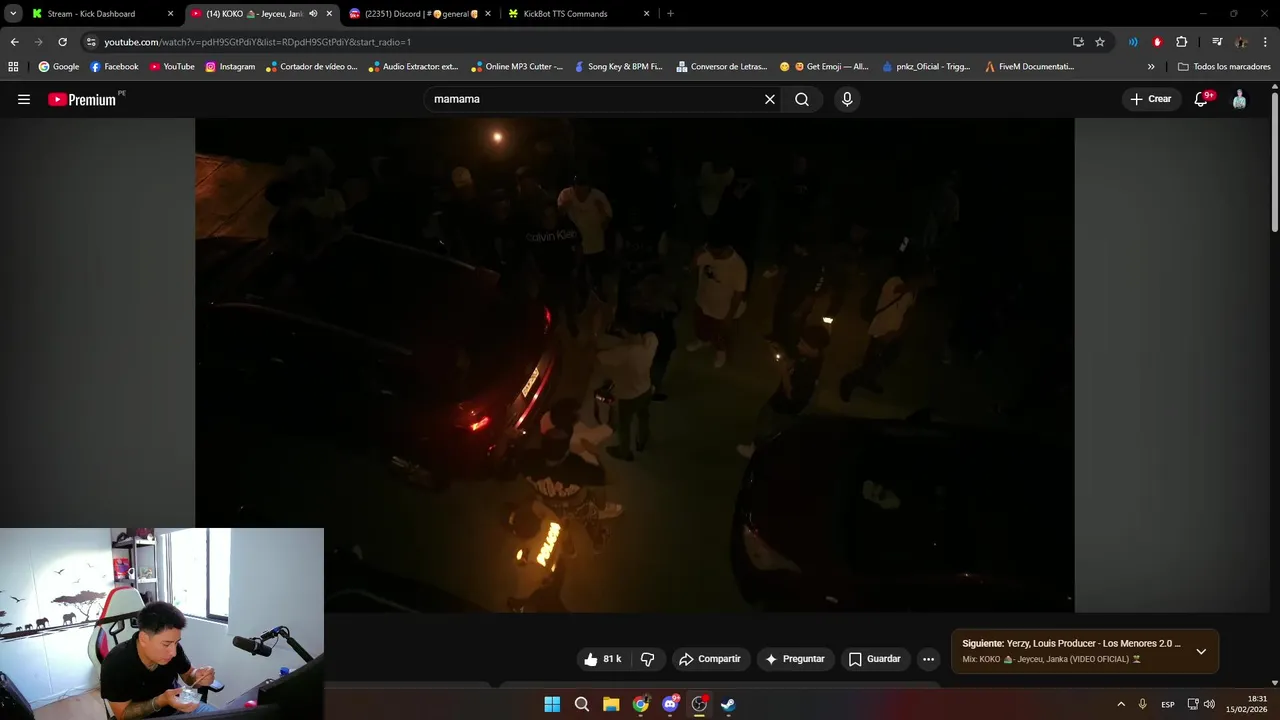Image resolution: width=1280 pixels, height=720 pixels.
Task: Click the video player to pause playback
Action: point(634,365)
